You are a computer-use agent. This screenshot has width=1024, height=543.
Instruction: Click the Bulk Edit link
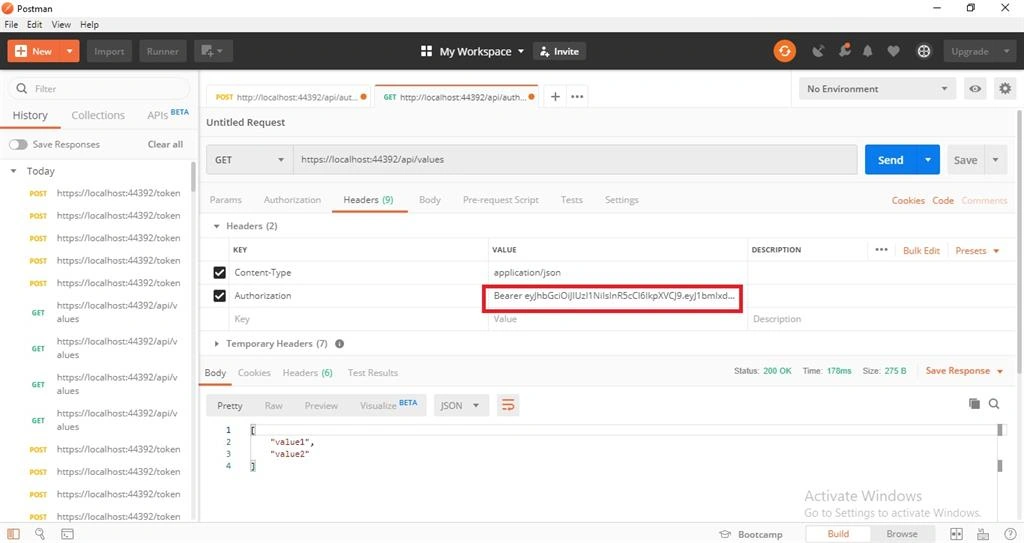click(921, 250)
